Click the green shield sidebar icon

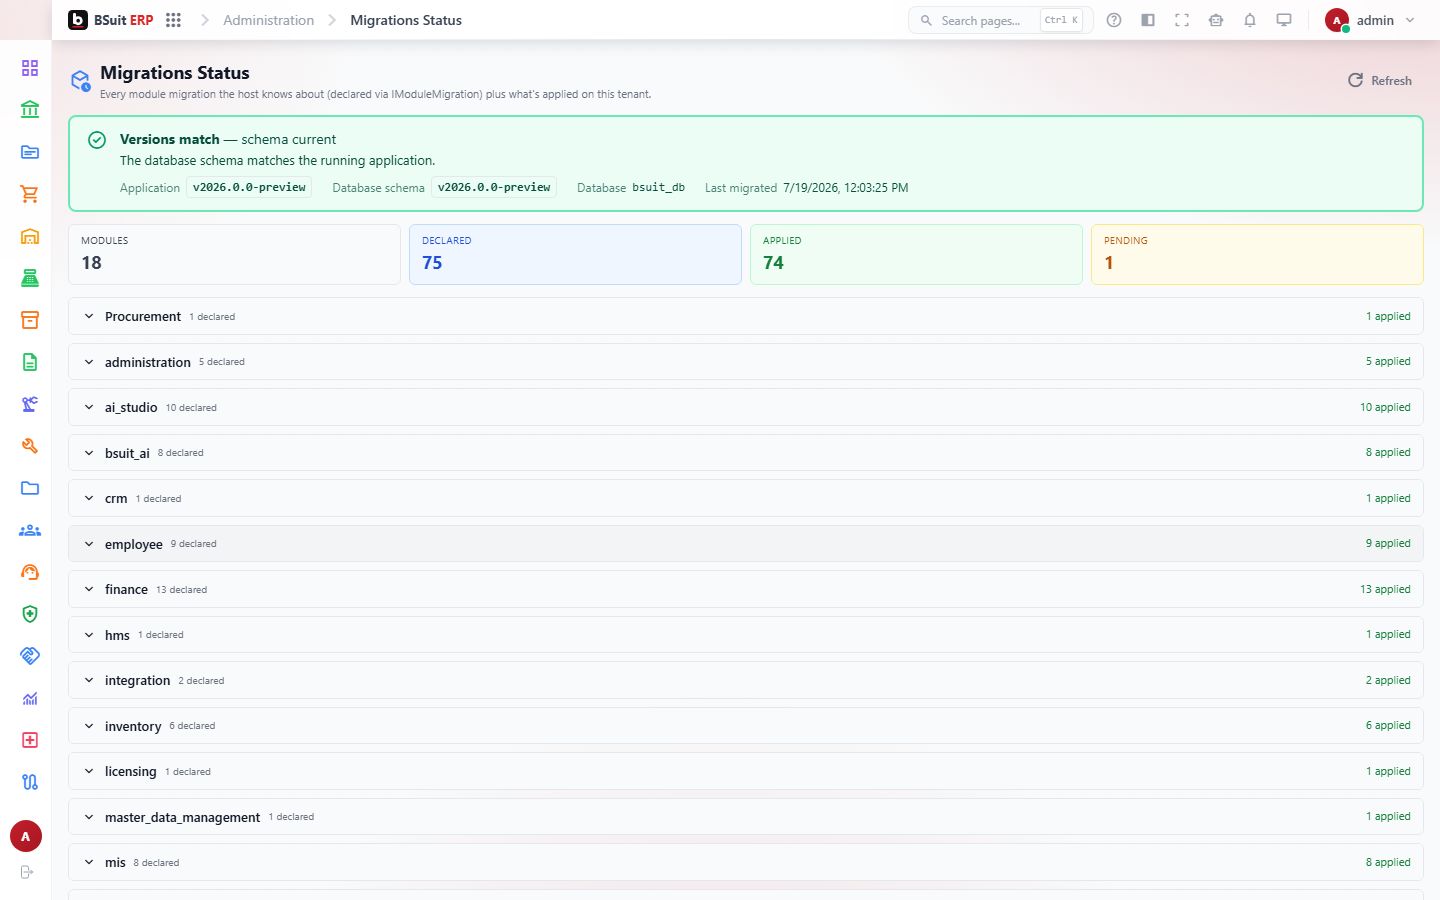pyautogui.click(x=30, y=614)
